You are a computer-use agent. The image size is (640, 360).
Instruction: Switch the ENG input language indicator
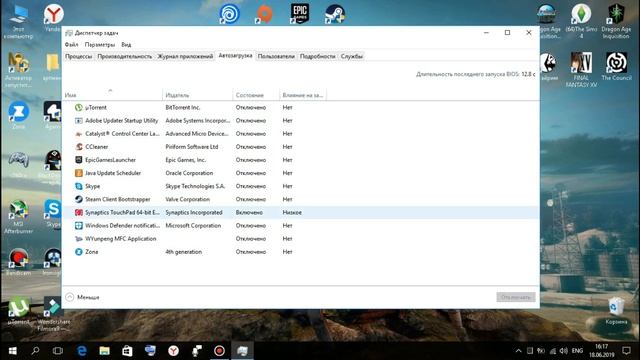577,351
